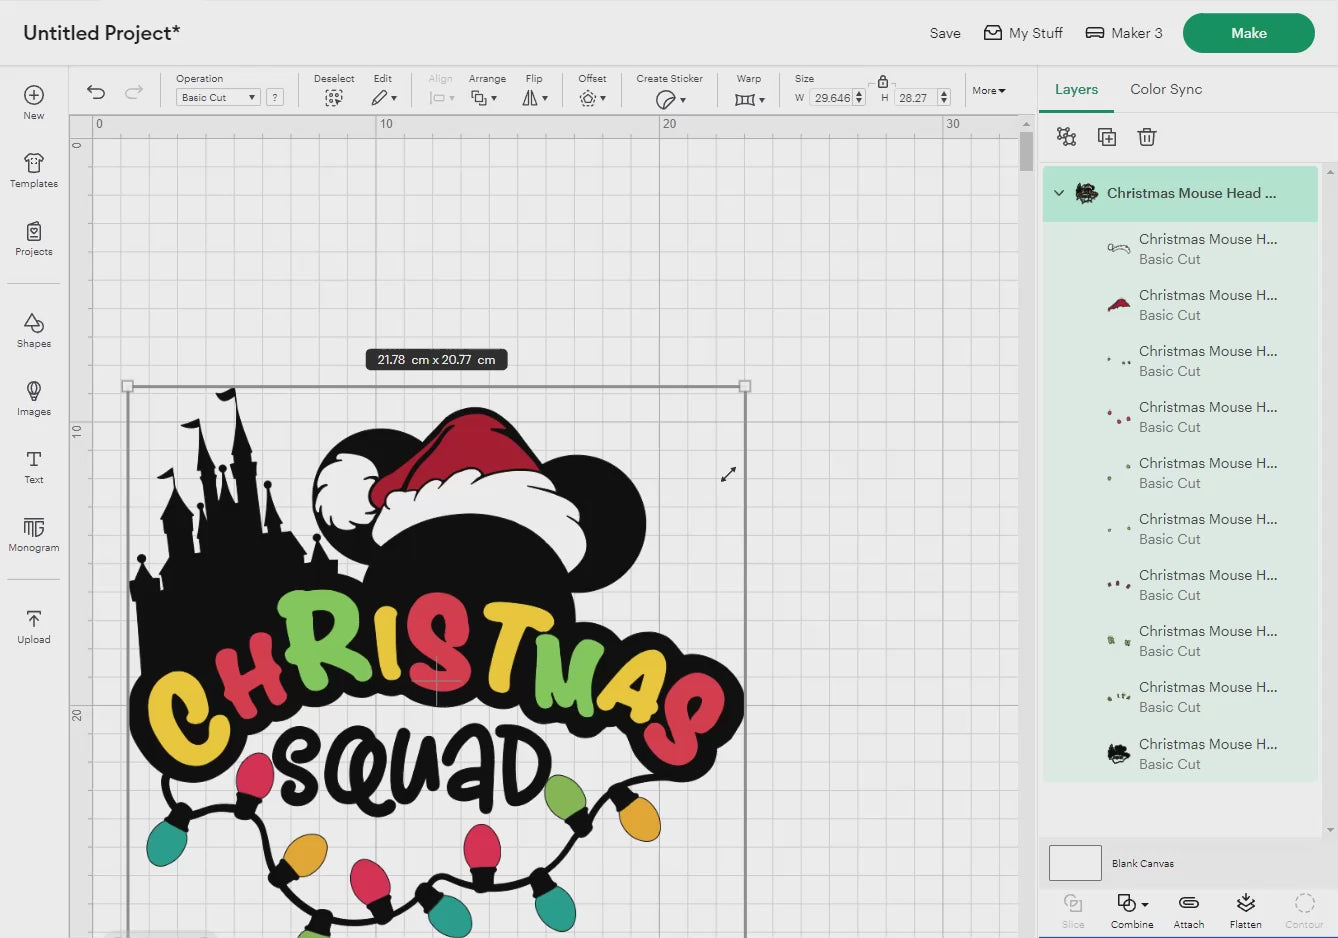Adjust the height stepper arrows
The height and width of the screenshot is (938, 1338).
coord(943,98)
